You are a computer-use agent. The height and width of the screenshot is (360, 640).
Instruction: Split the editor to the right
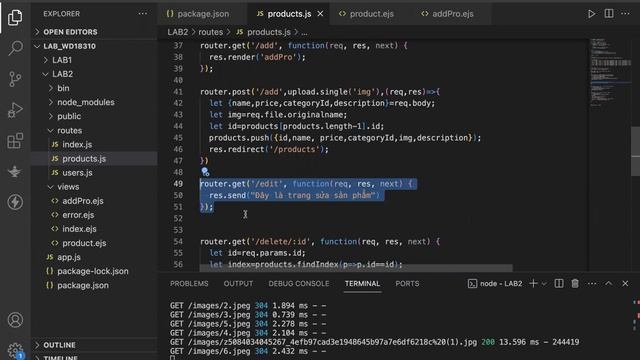click(609, 13)
